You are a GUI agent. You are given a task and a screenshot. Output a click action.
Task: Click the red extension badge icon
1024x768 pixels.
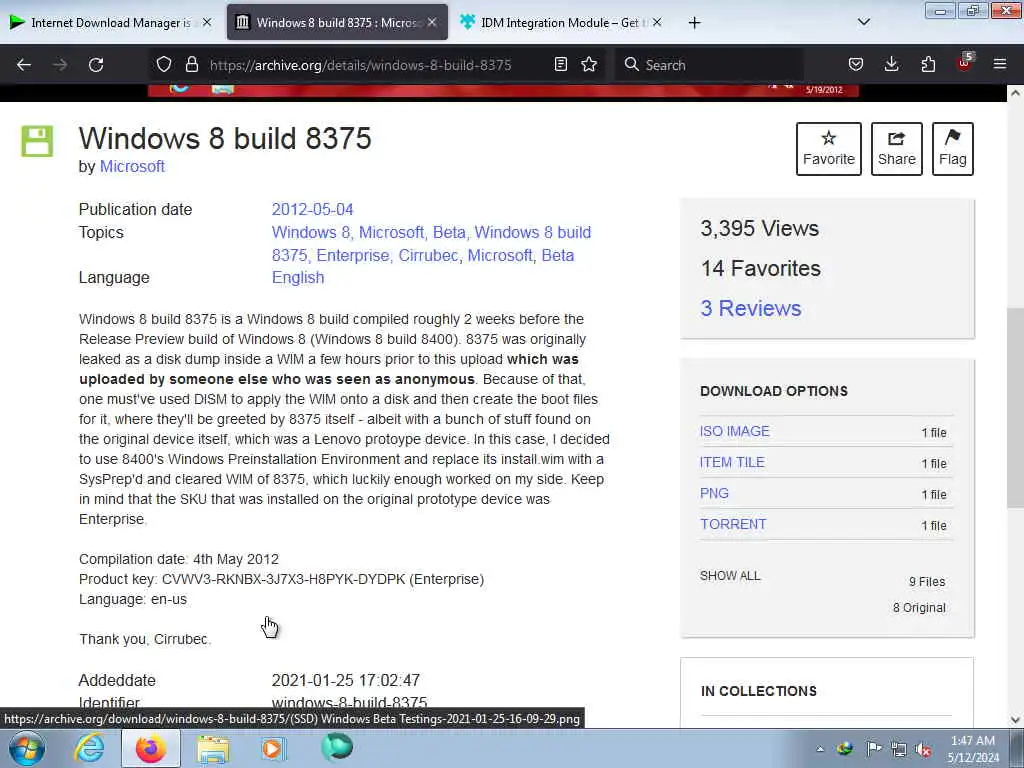click(965, 63)
